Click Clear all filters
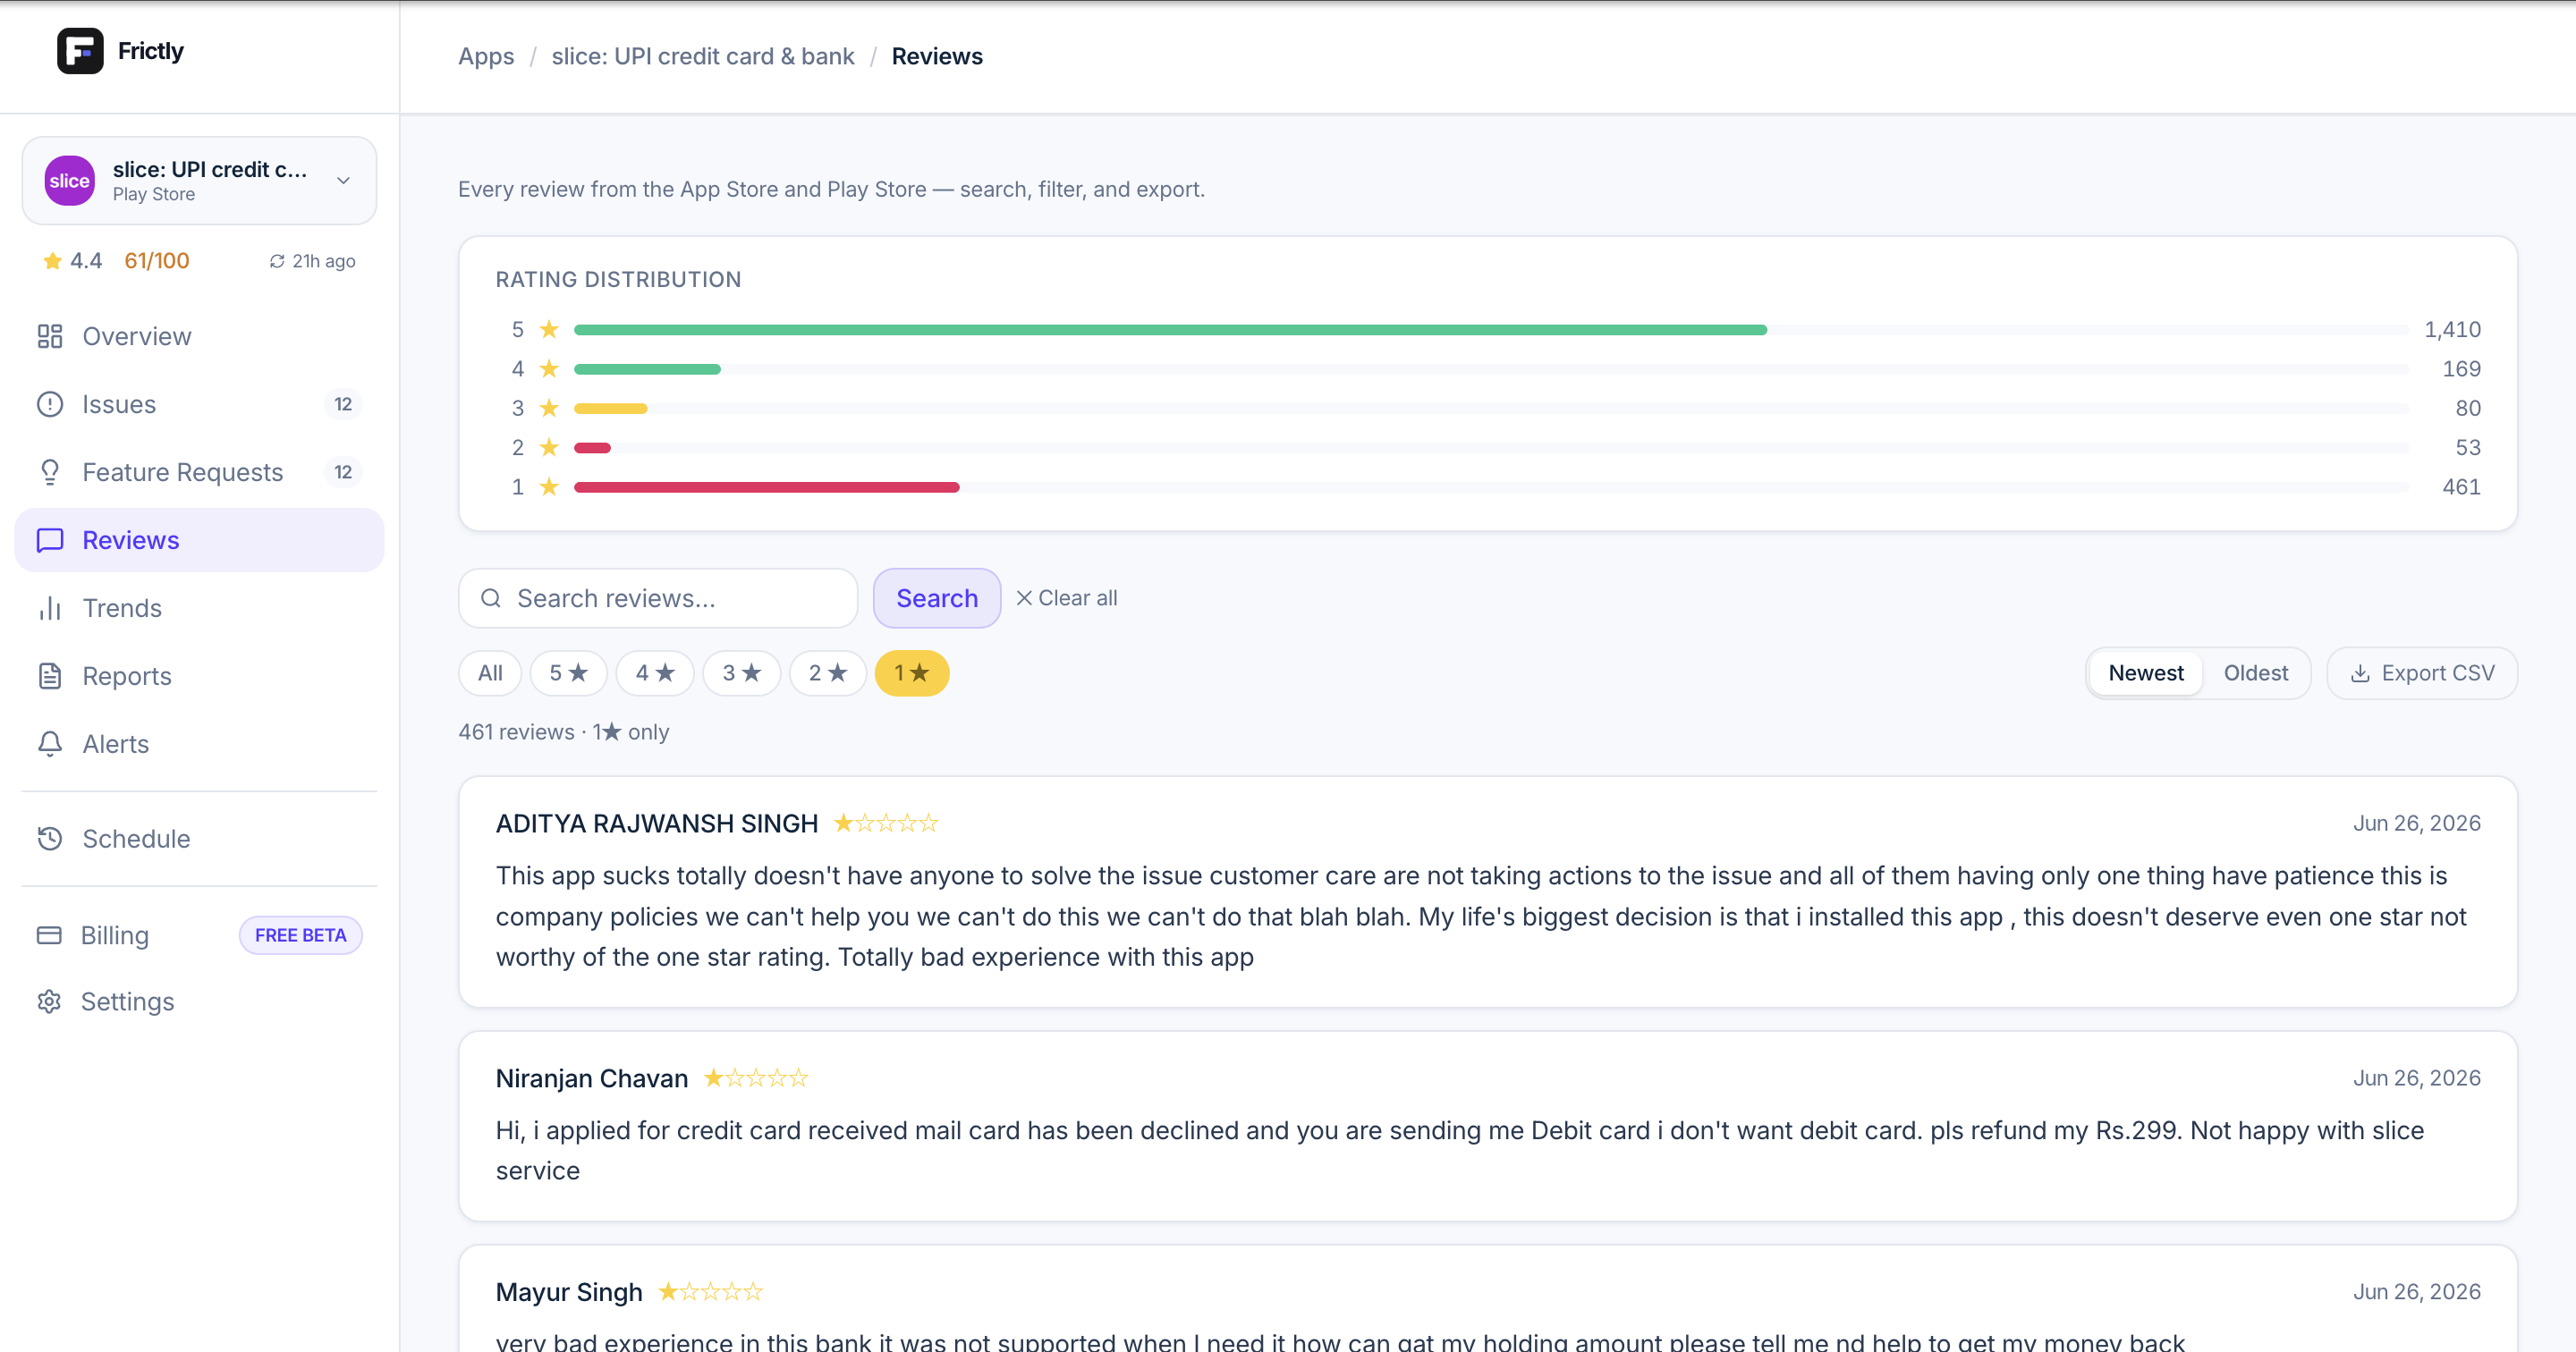The height and width of the screenshot is (1352, 2576). 1066,598
